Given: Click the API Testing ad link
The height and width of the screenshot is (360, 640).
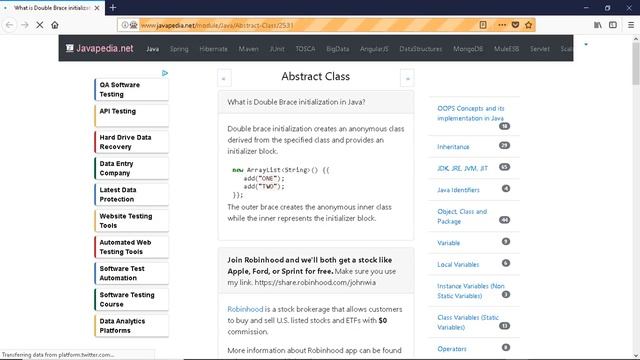Looking at the screenshot, I should point(131,116).
